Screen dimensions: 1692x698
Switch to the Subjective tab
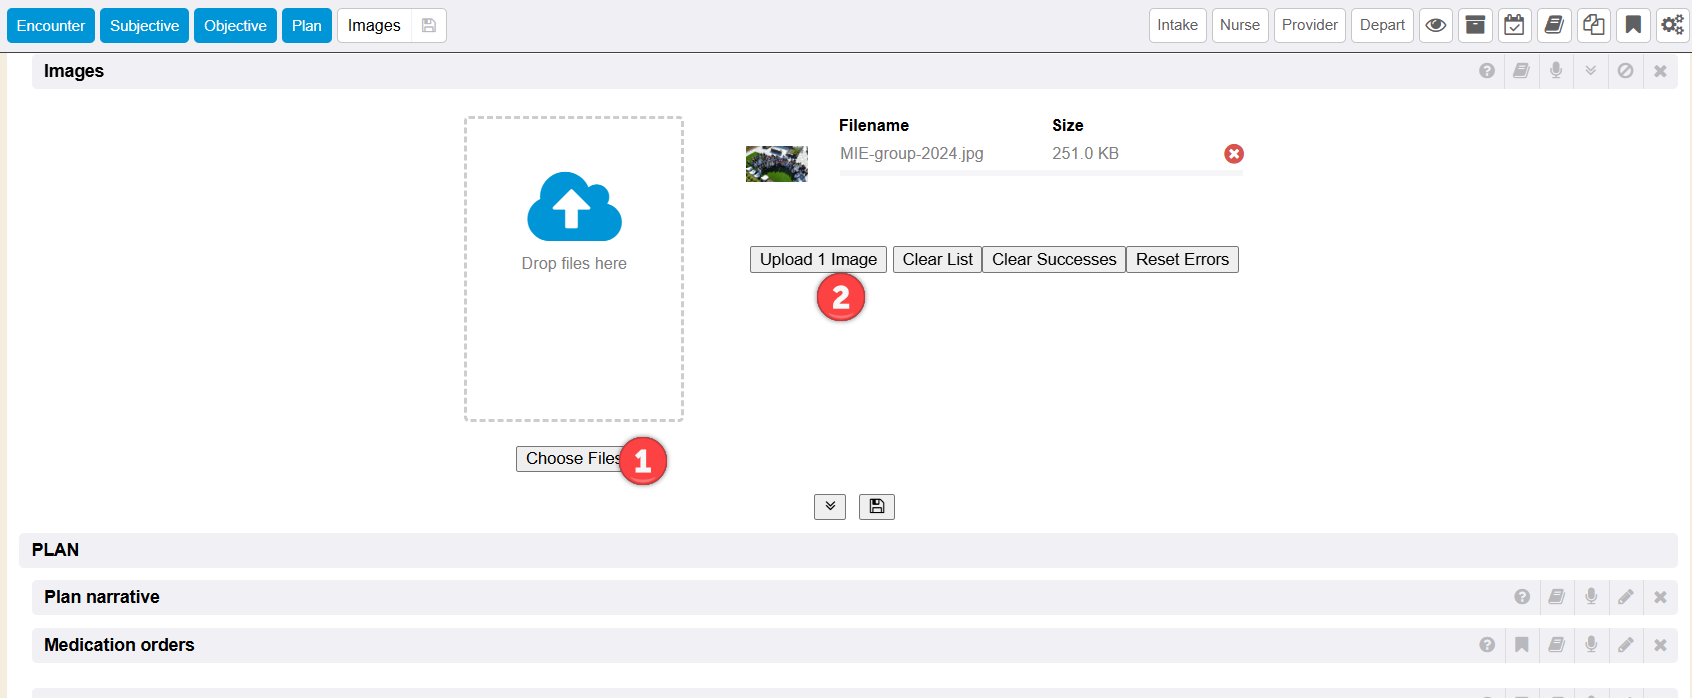click(144, 26)
